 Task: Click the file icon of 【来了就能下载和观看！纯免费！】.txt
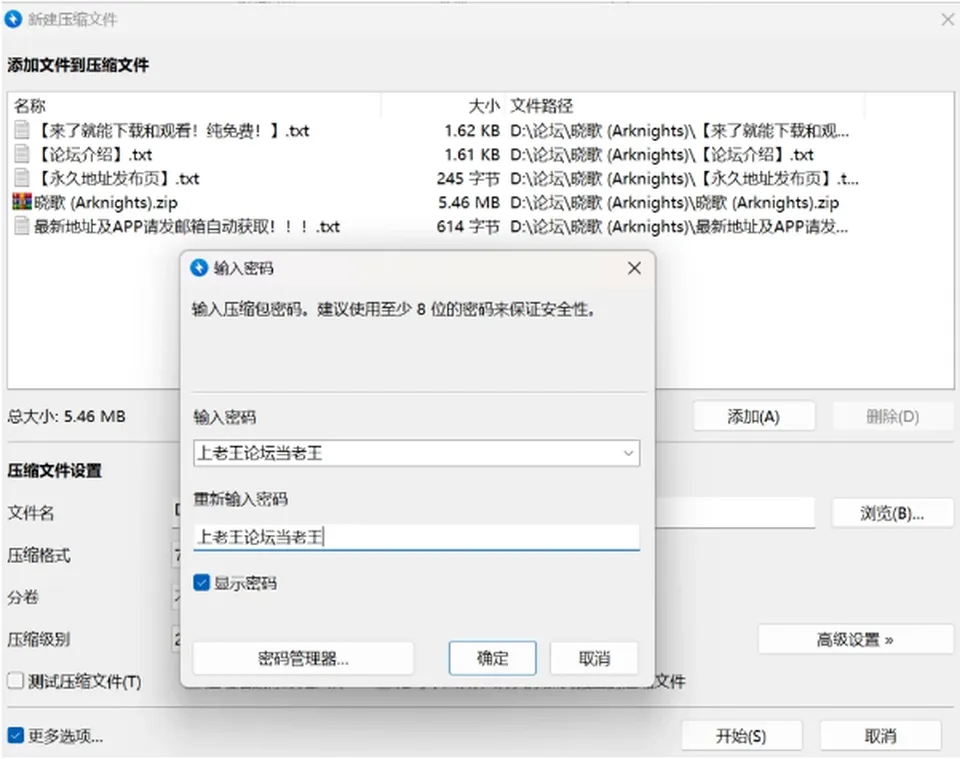point(22,130)
